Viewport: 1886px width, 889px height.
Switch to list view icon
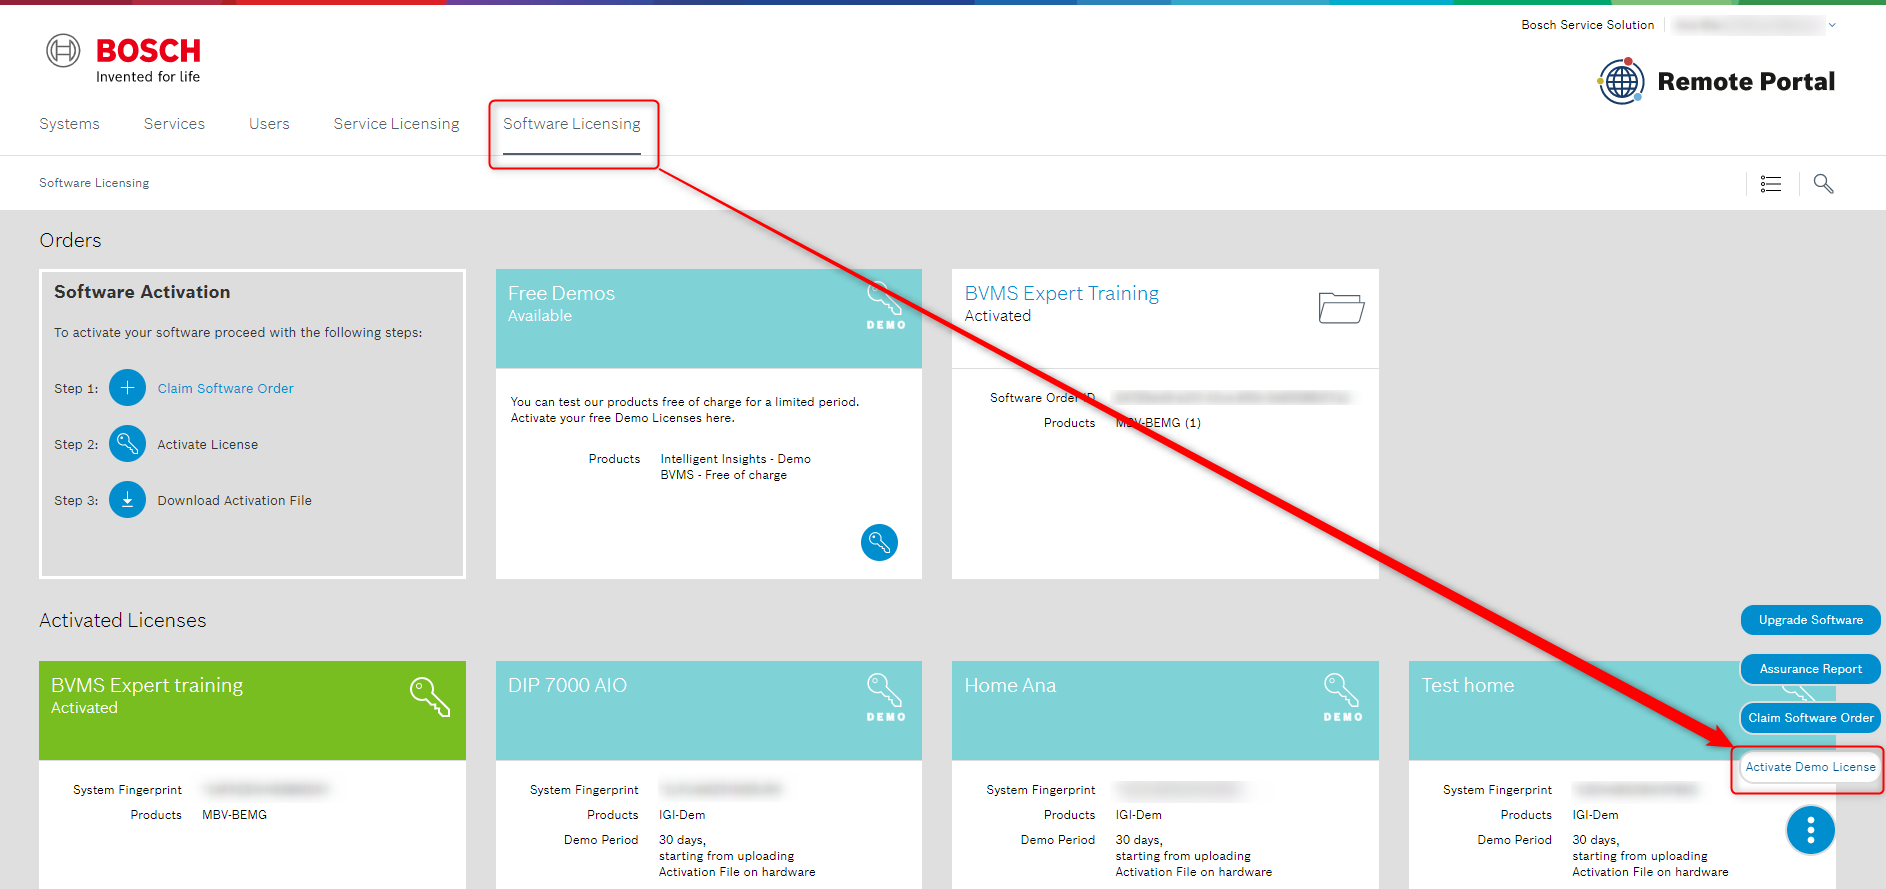[1771, 184]
